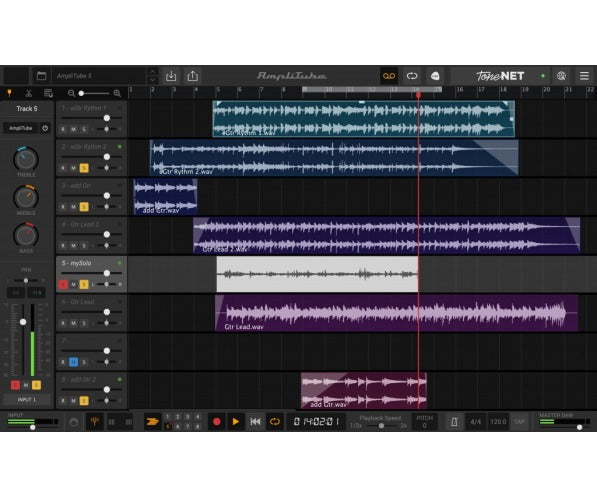Viewport: 597px width, 497px height.
Task: Step to next preset with down arrow
Action: pos(152,80)
